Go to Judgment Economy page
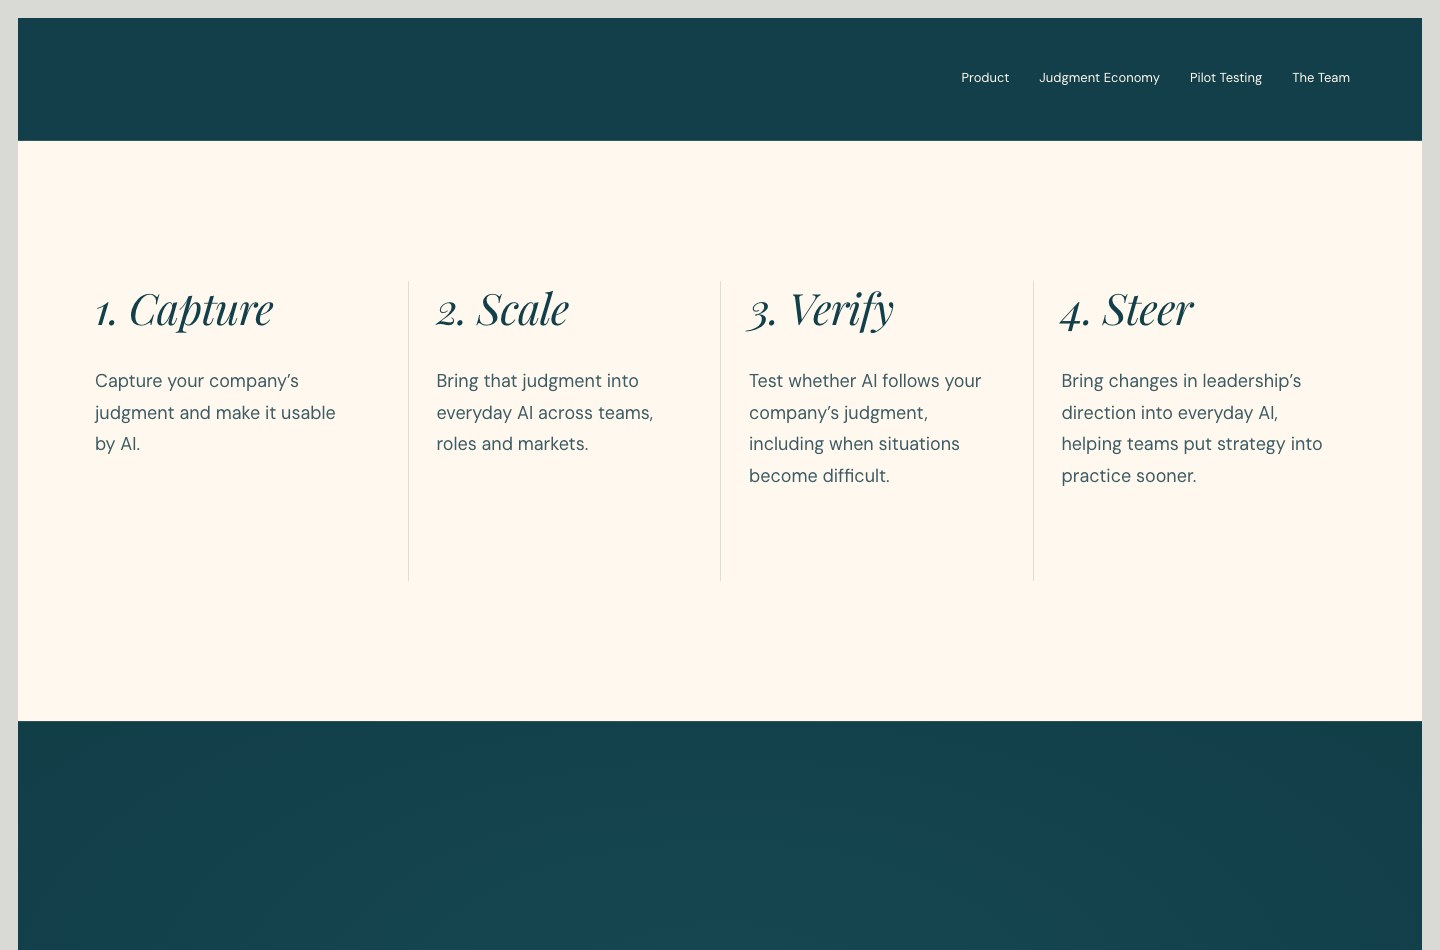This screenshot has width=1440, height=950. [x=1099, y=78]
